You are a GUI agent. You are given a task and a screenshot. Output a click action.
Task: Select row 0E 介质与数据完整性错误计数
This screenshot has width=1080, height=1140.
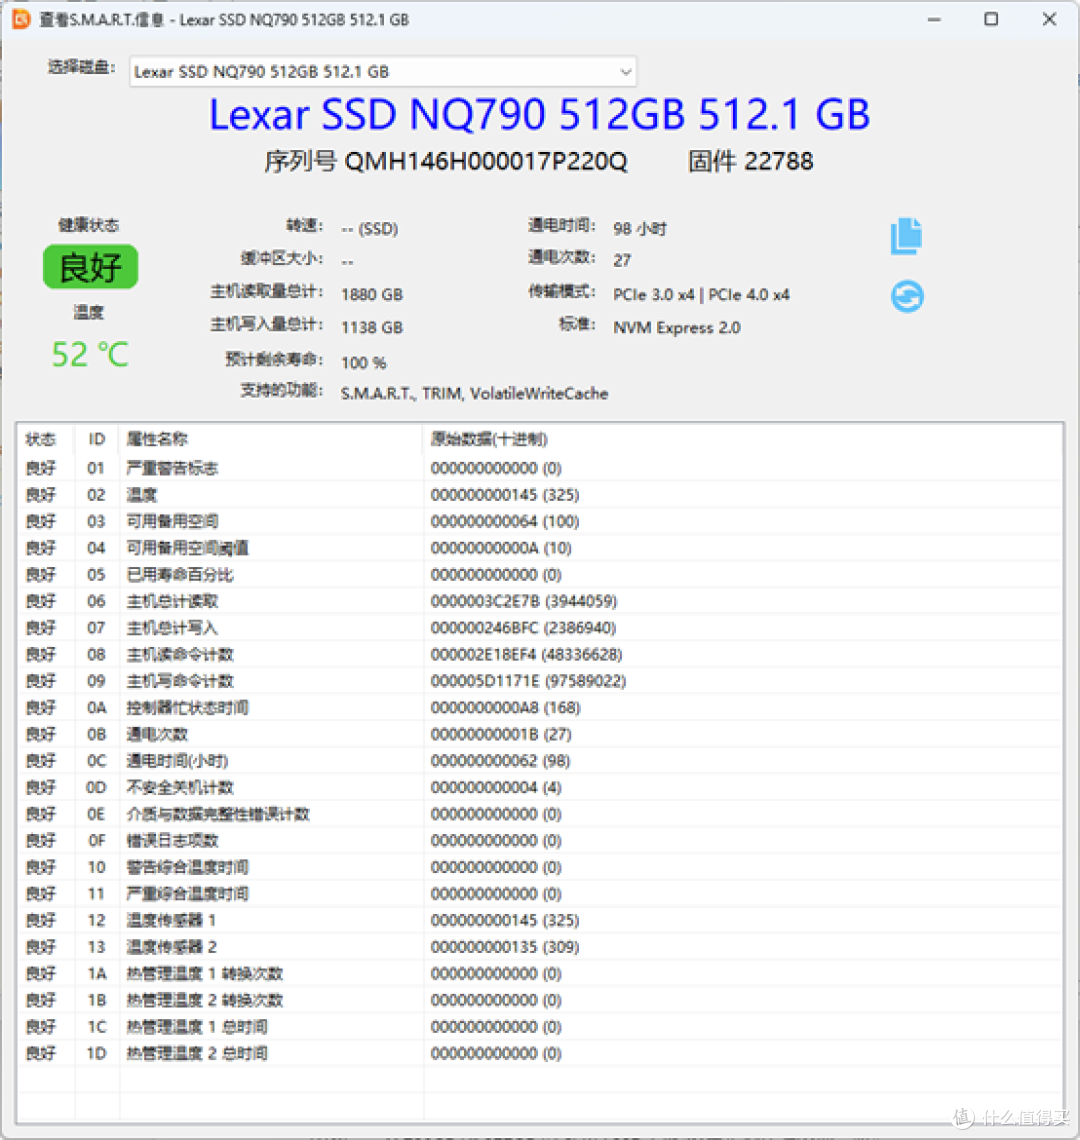click(x=539, y=814)
